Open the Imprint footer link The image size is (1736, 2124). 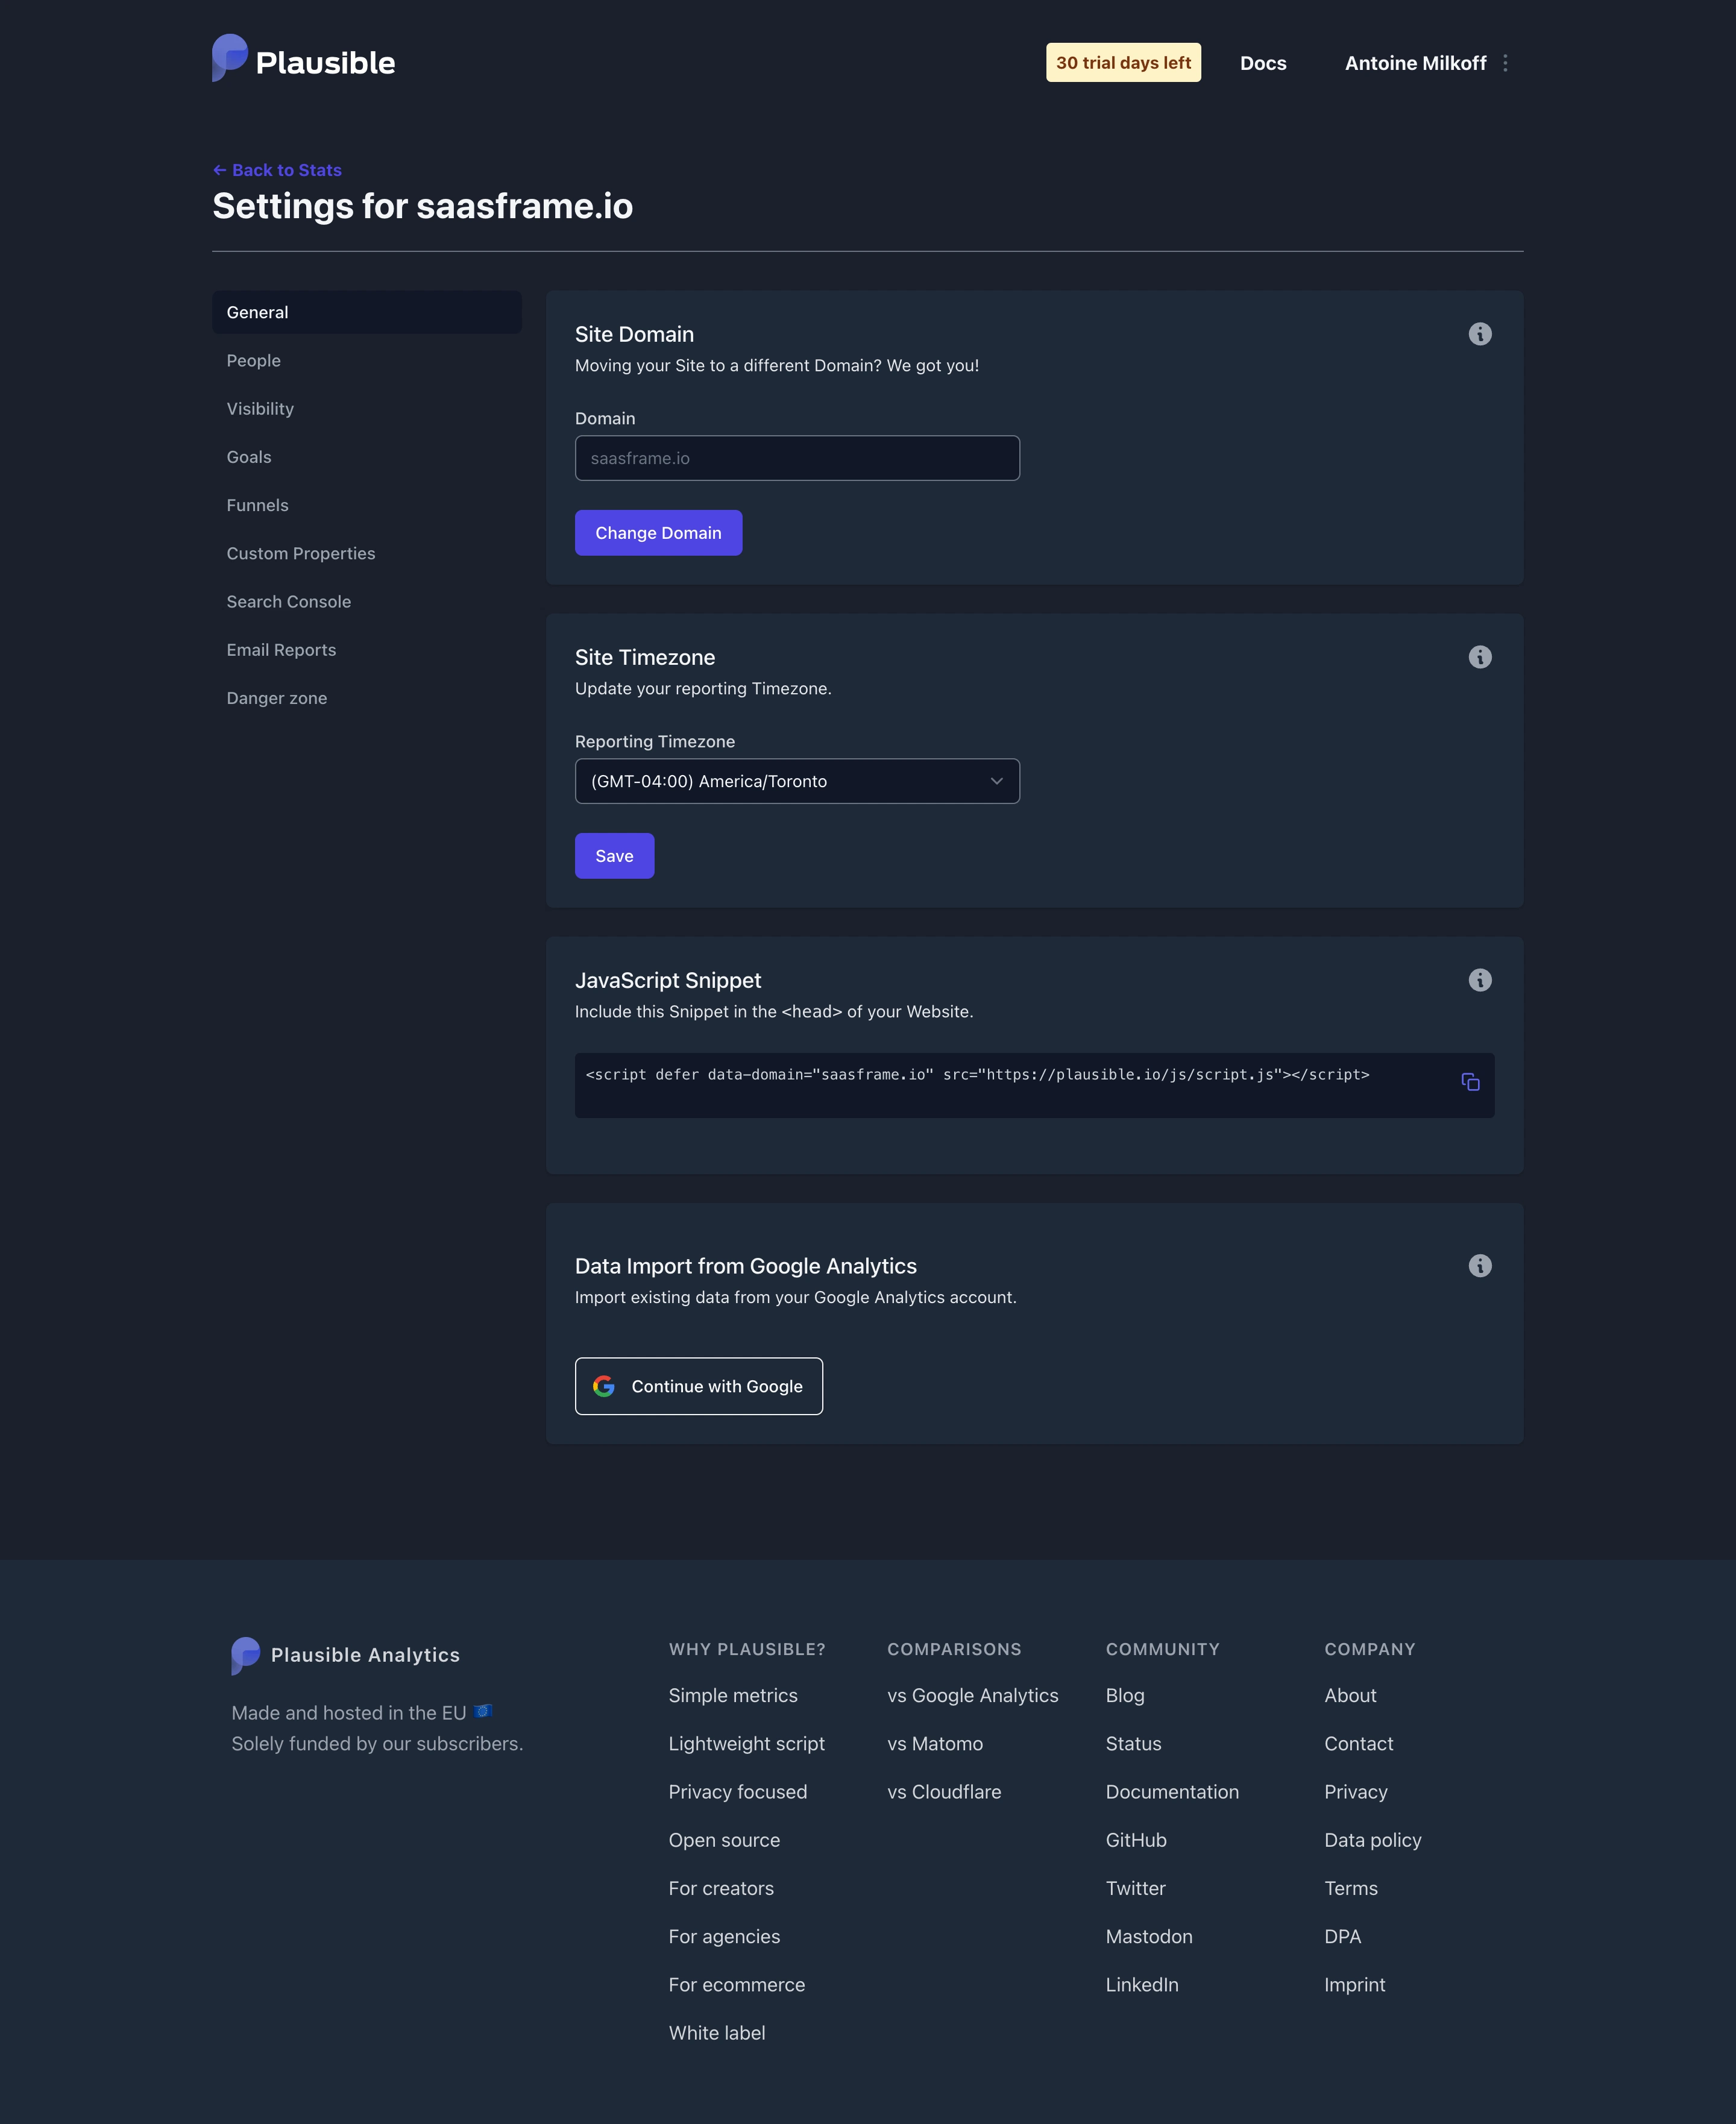(1354, 1985)
